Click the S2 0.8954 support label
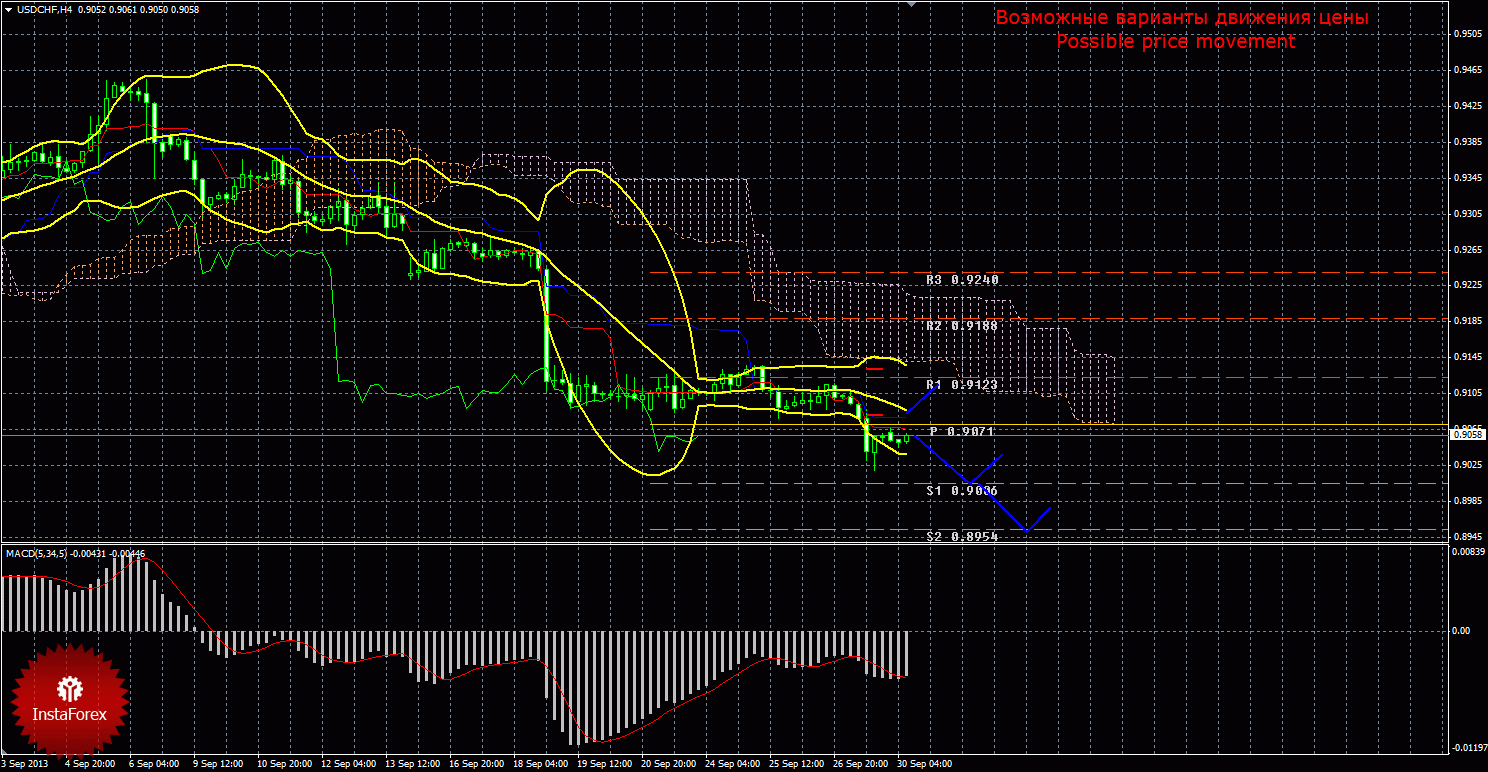Viewport: 1488px width, 772px height. point(962,537)
